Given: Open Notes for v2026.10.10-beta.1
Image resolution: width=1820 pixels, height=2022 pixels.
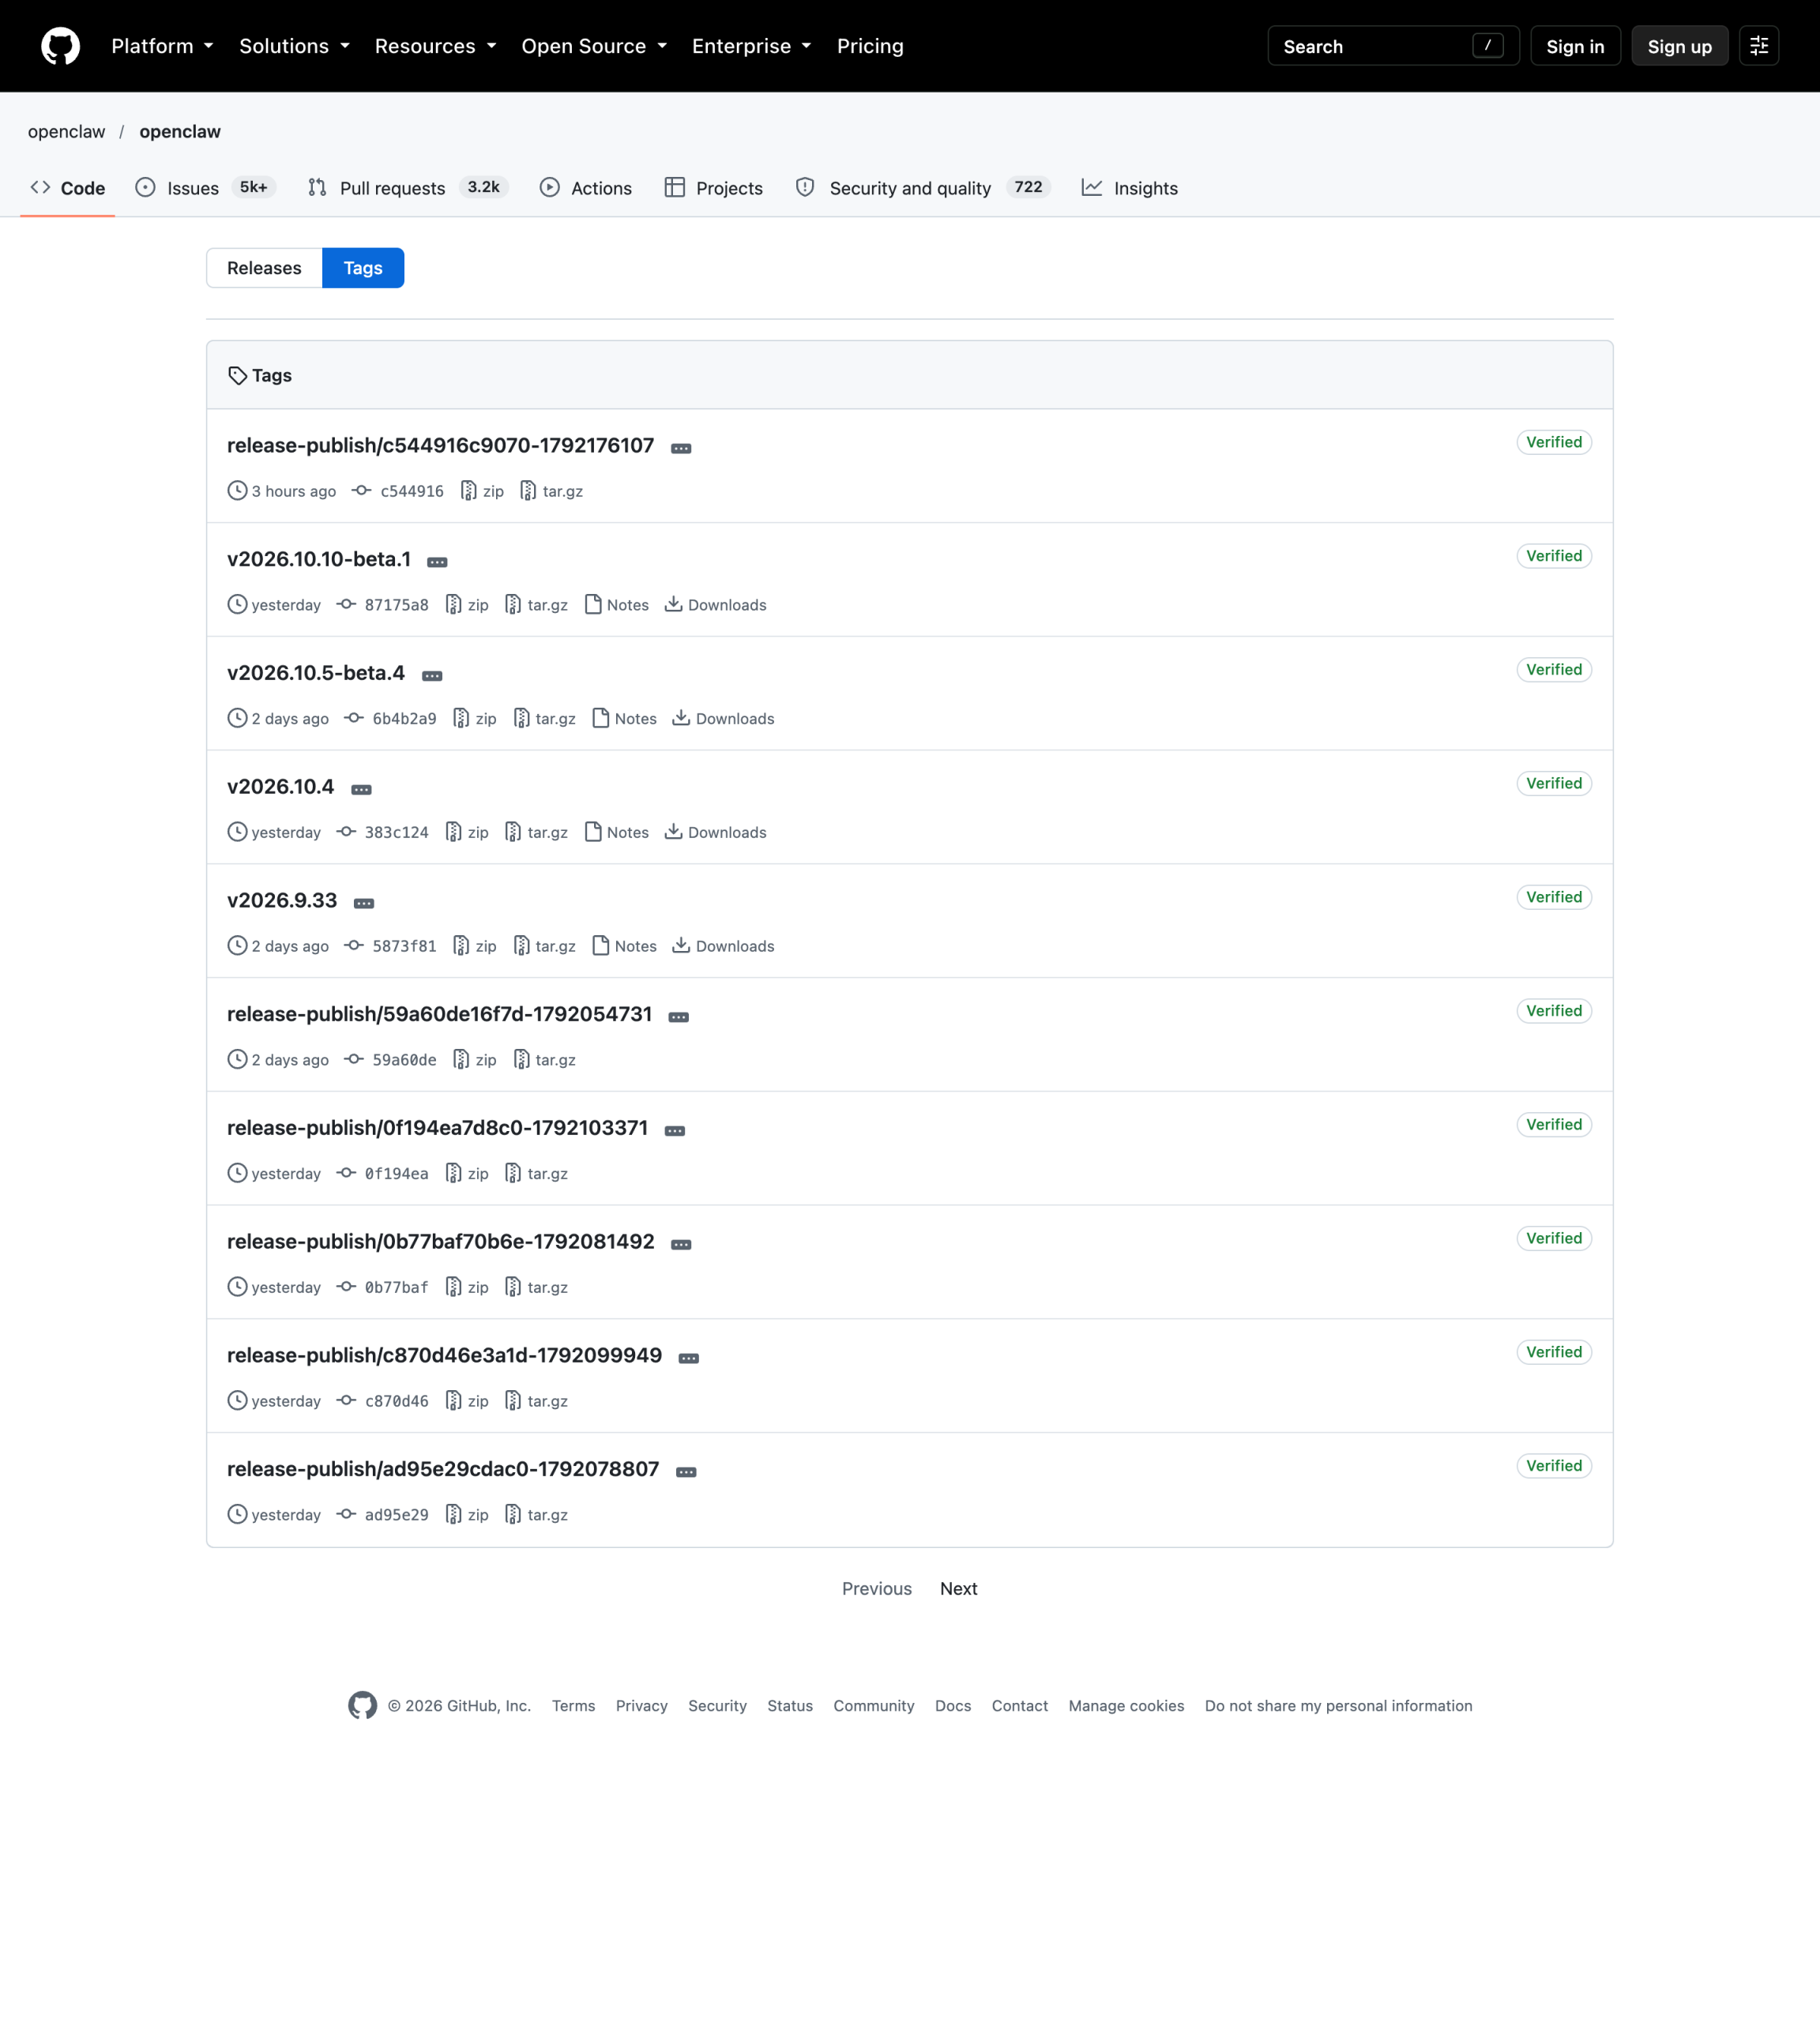Looking at the screenshot, I should (616, 605).
